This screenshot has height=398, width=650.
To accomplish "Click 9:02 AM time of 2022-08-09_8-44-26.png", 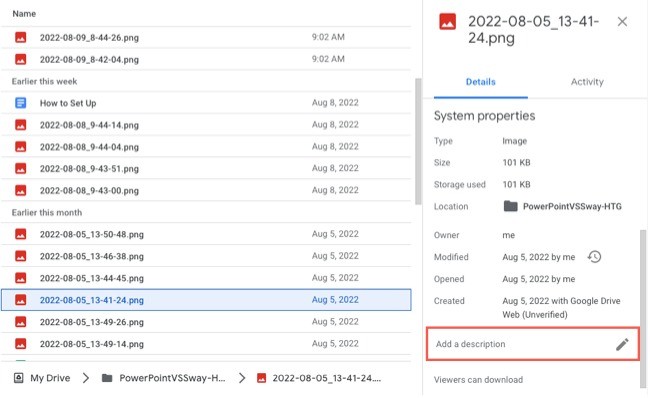I will pos(328,37).
